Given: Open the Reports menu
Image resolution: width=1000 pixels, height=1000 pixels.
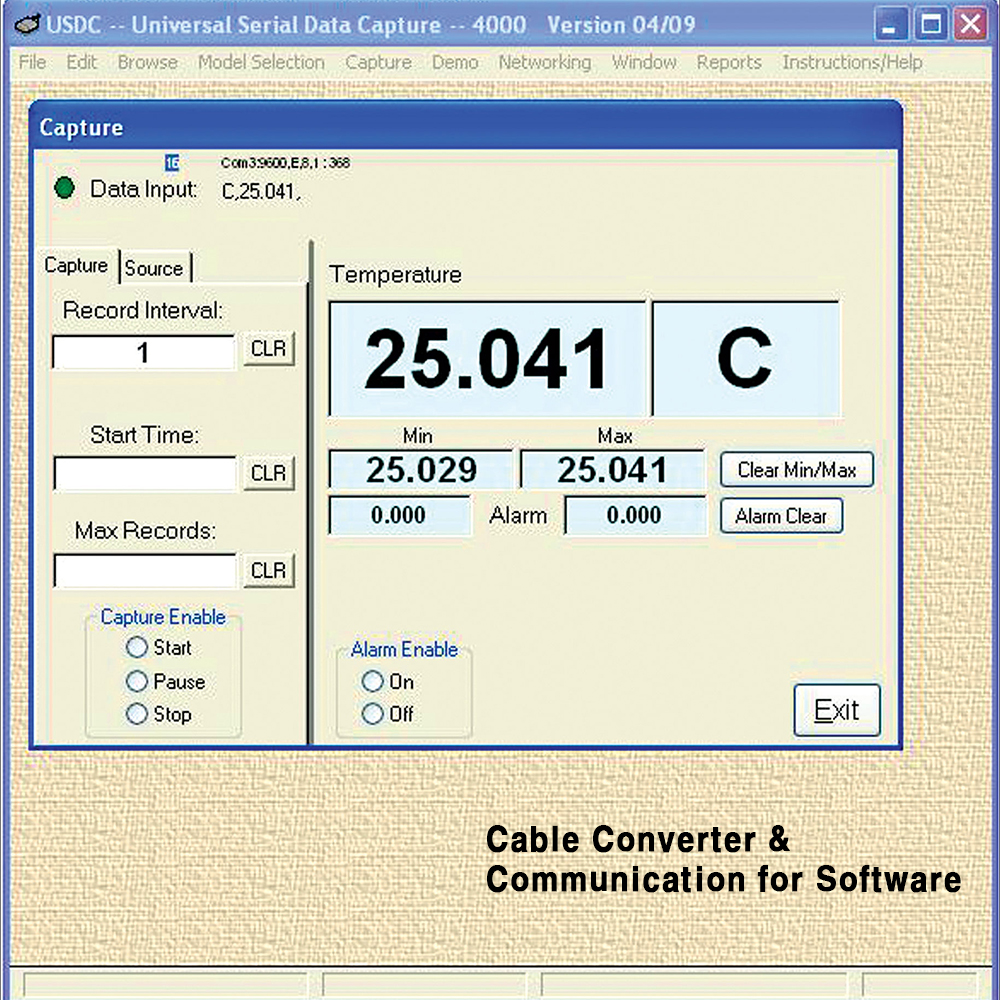Looking at the screenshot, I should (729, 62).
